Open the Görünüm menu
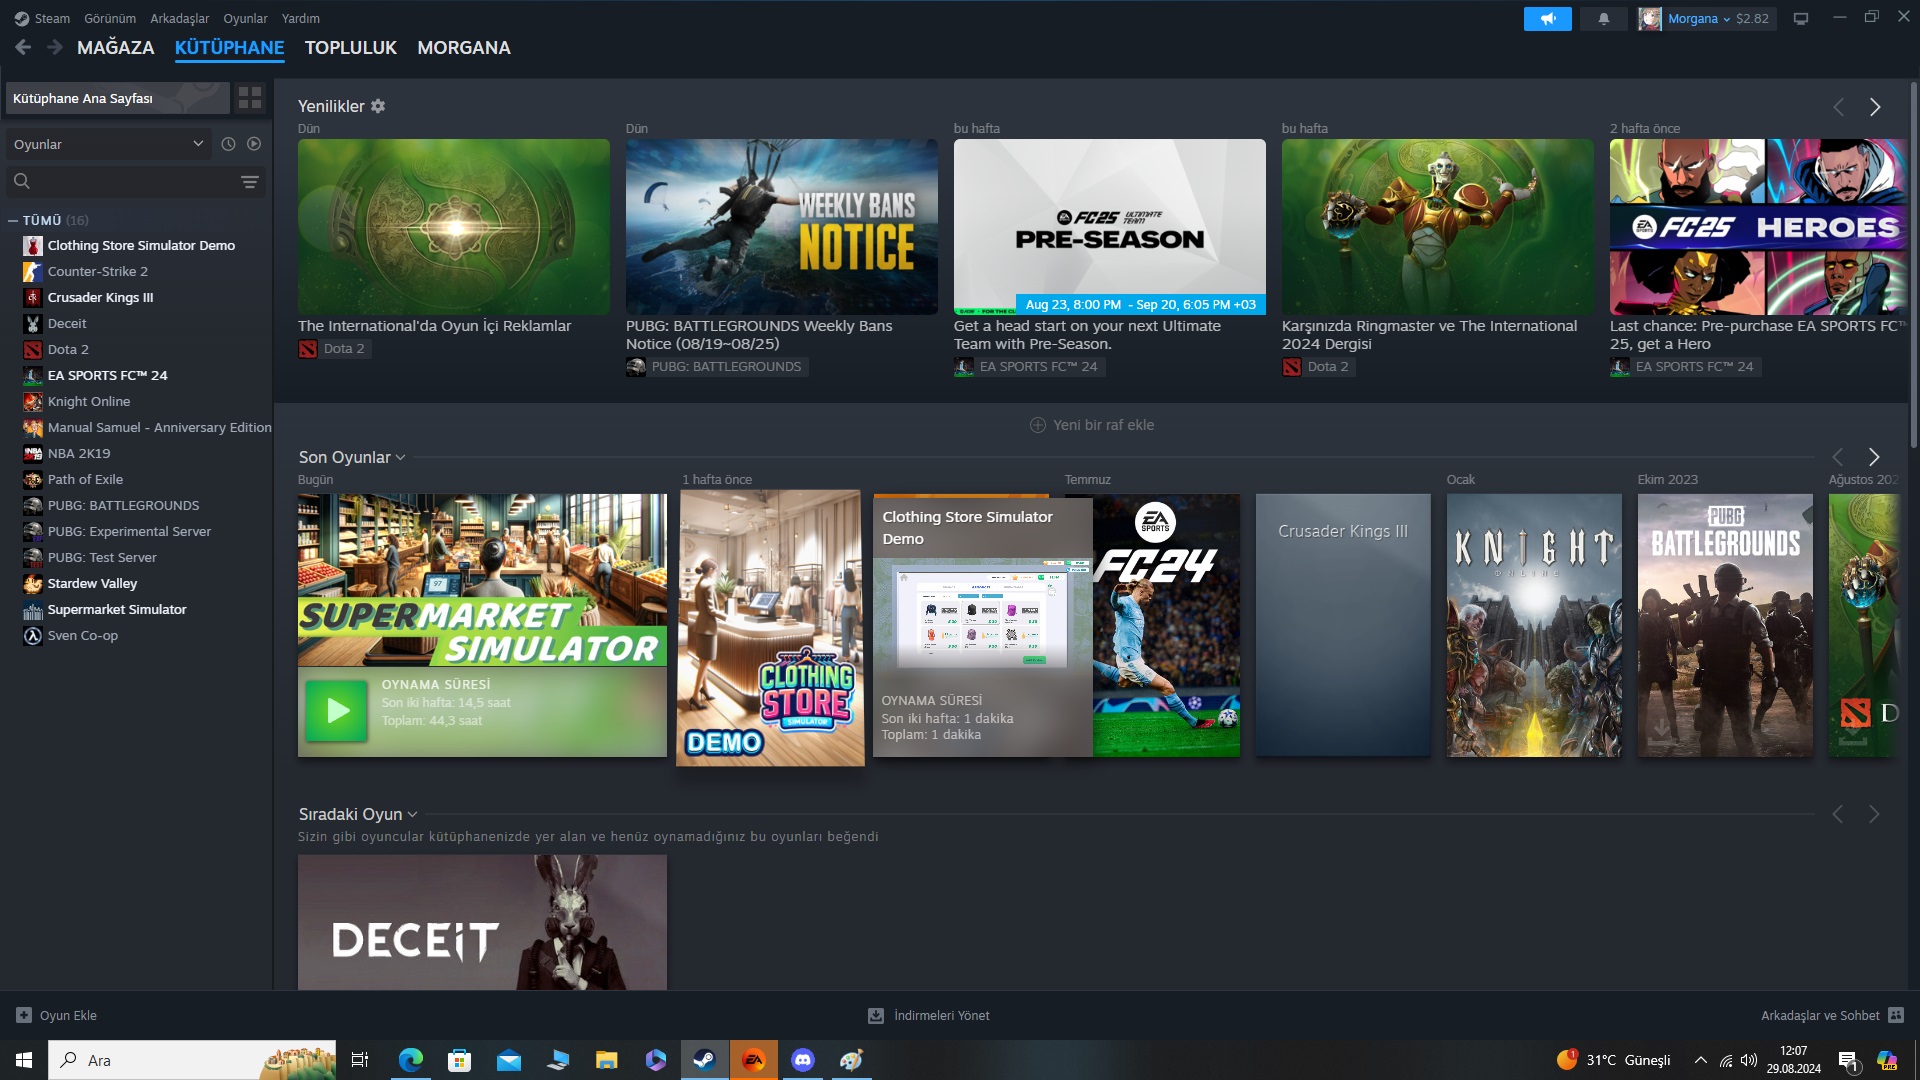The width and height of the screenshot is (1920, 1080). tap(109, 18)
